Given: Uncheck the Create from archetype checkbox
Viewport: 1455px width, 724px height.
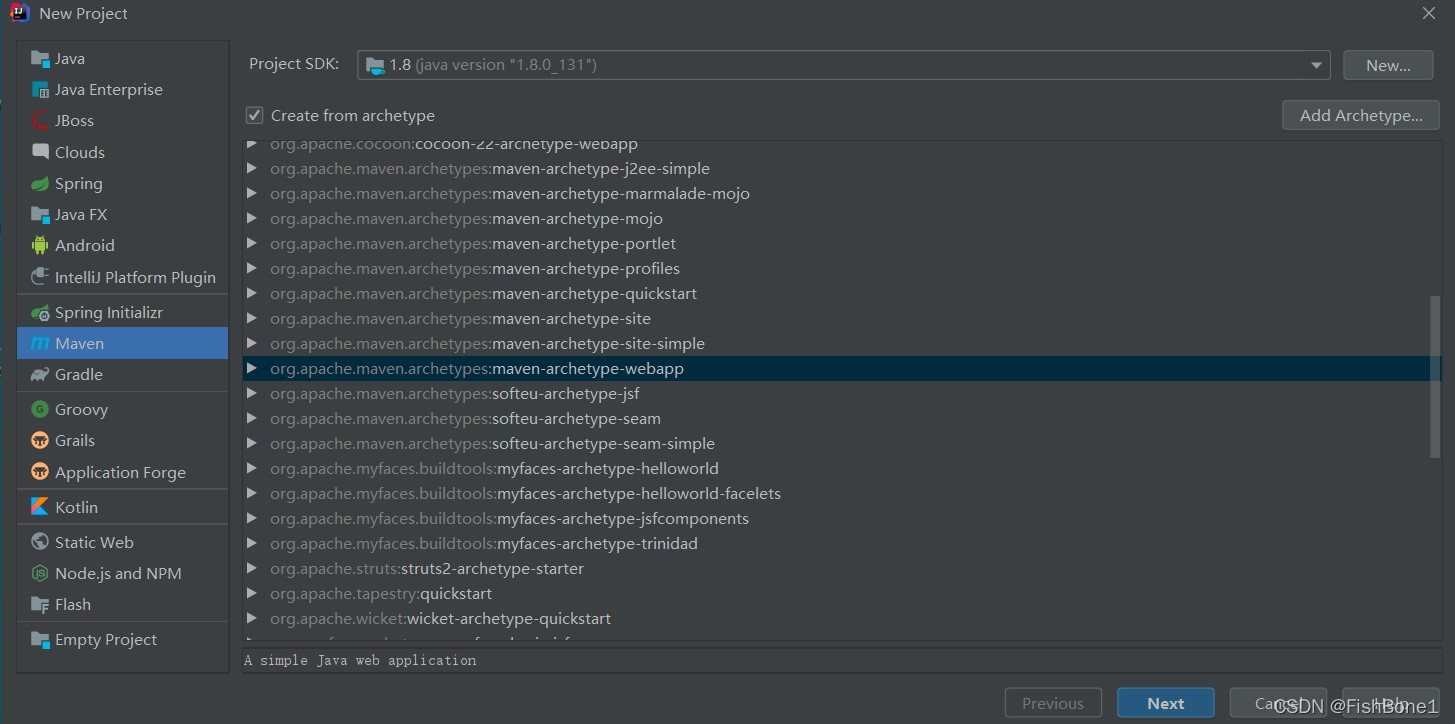Looking at the screenshot, I should tap(255, 116).
